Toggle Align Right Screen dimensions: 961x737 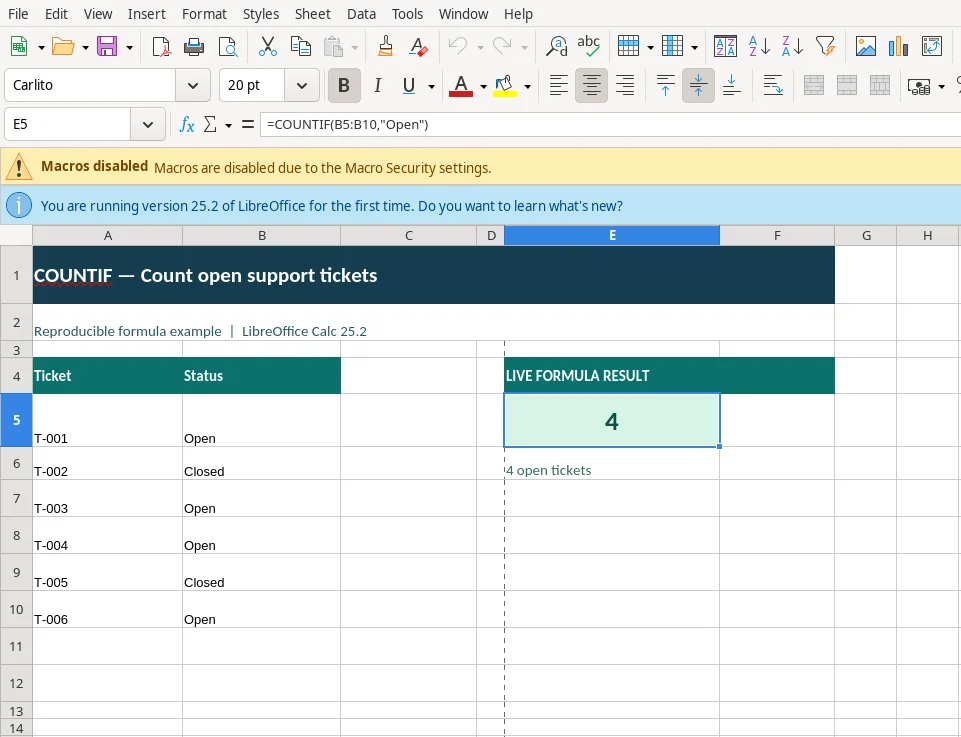625,85
